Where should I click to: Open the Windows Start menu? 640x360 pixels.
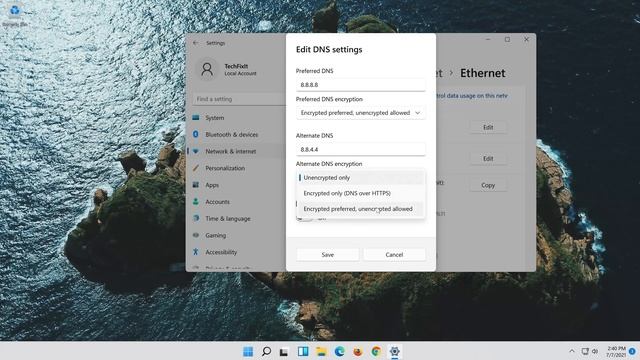[248, 351]
